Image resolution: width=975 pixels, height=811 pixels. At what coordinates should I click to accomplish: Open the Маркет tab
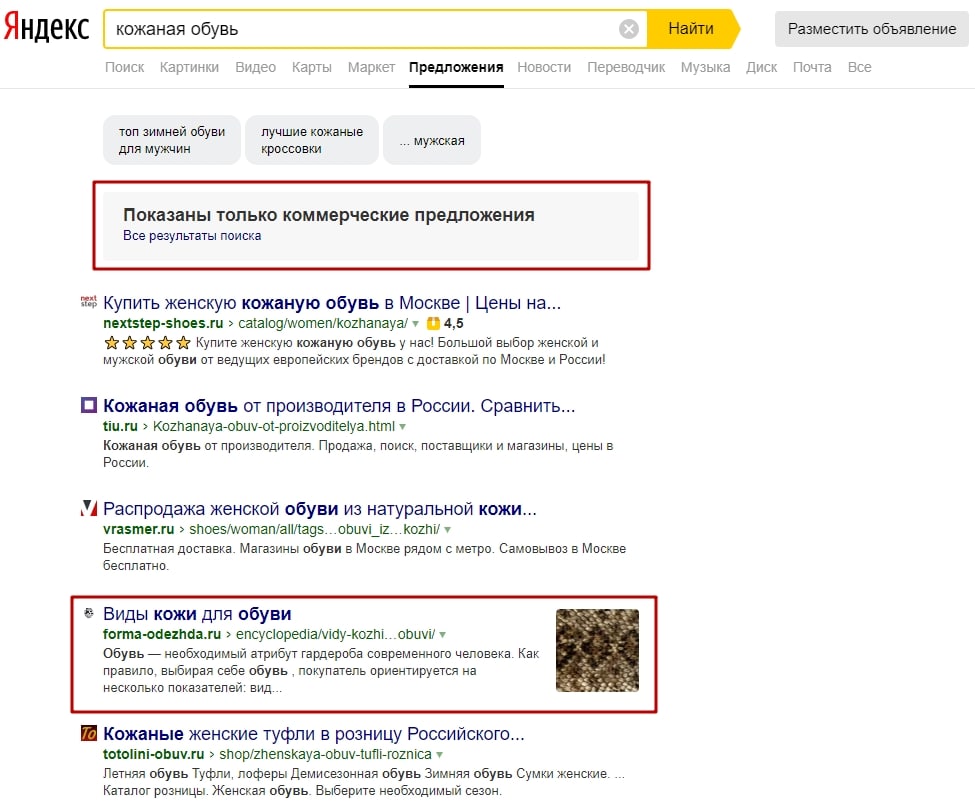click(x=371, y=67)
